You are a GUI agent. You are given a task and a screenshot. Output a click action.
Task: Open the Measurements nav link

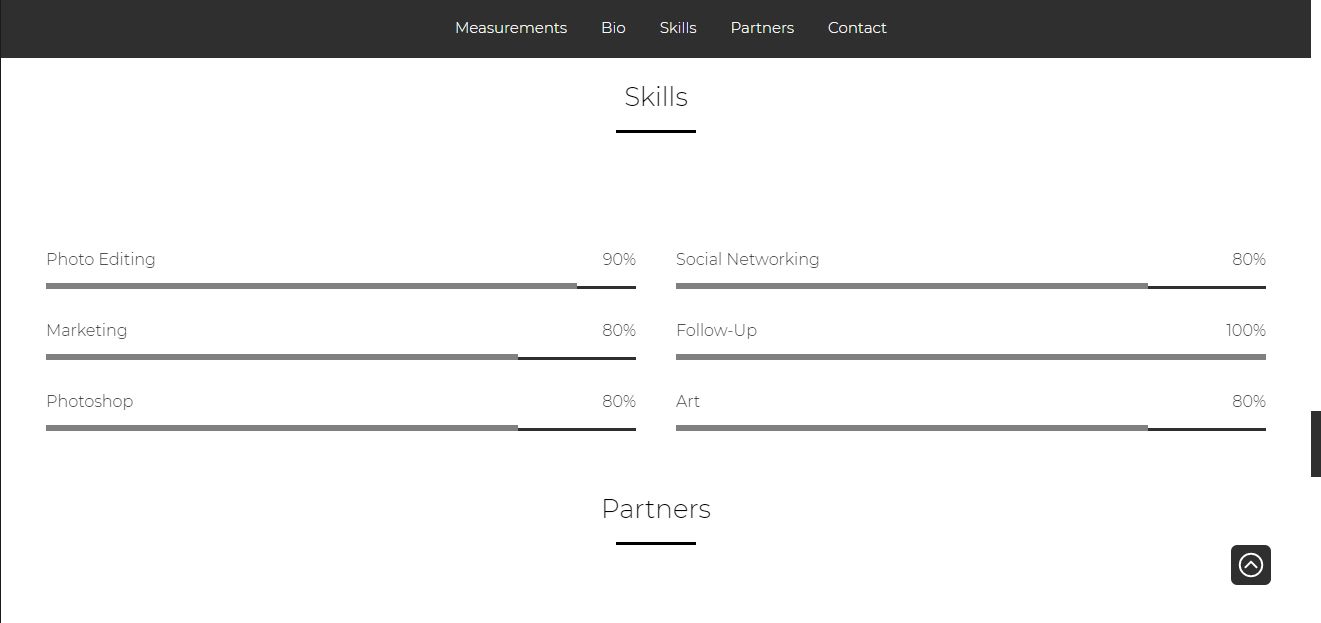pyautogui.click(x=511, y=28)
